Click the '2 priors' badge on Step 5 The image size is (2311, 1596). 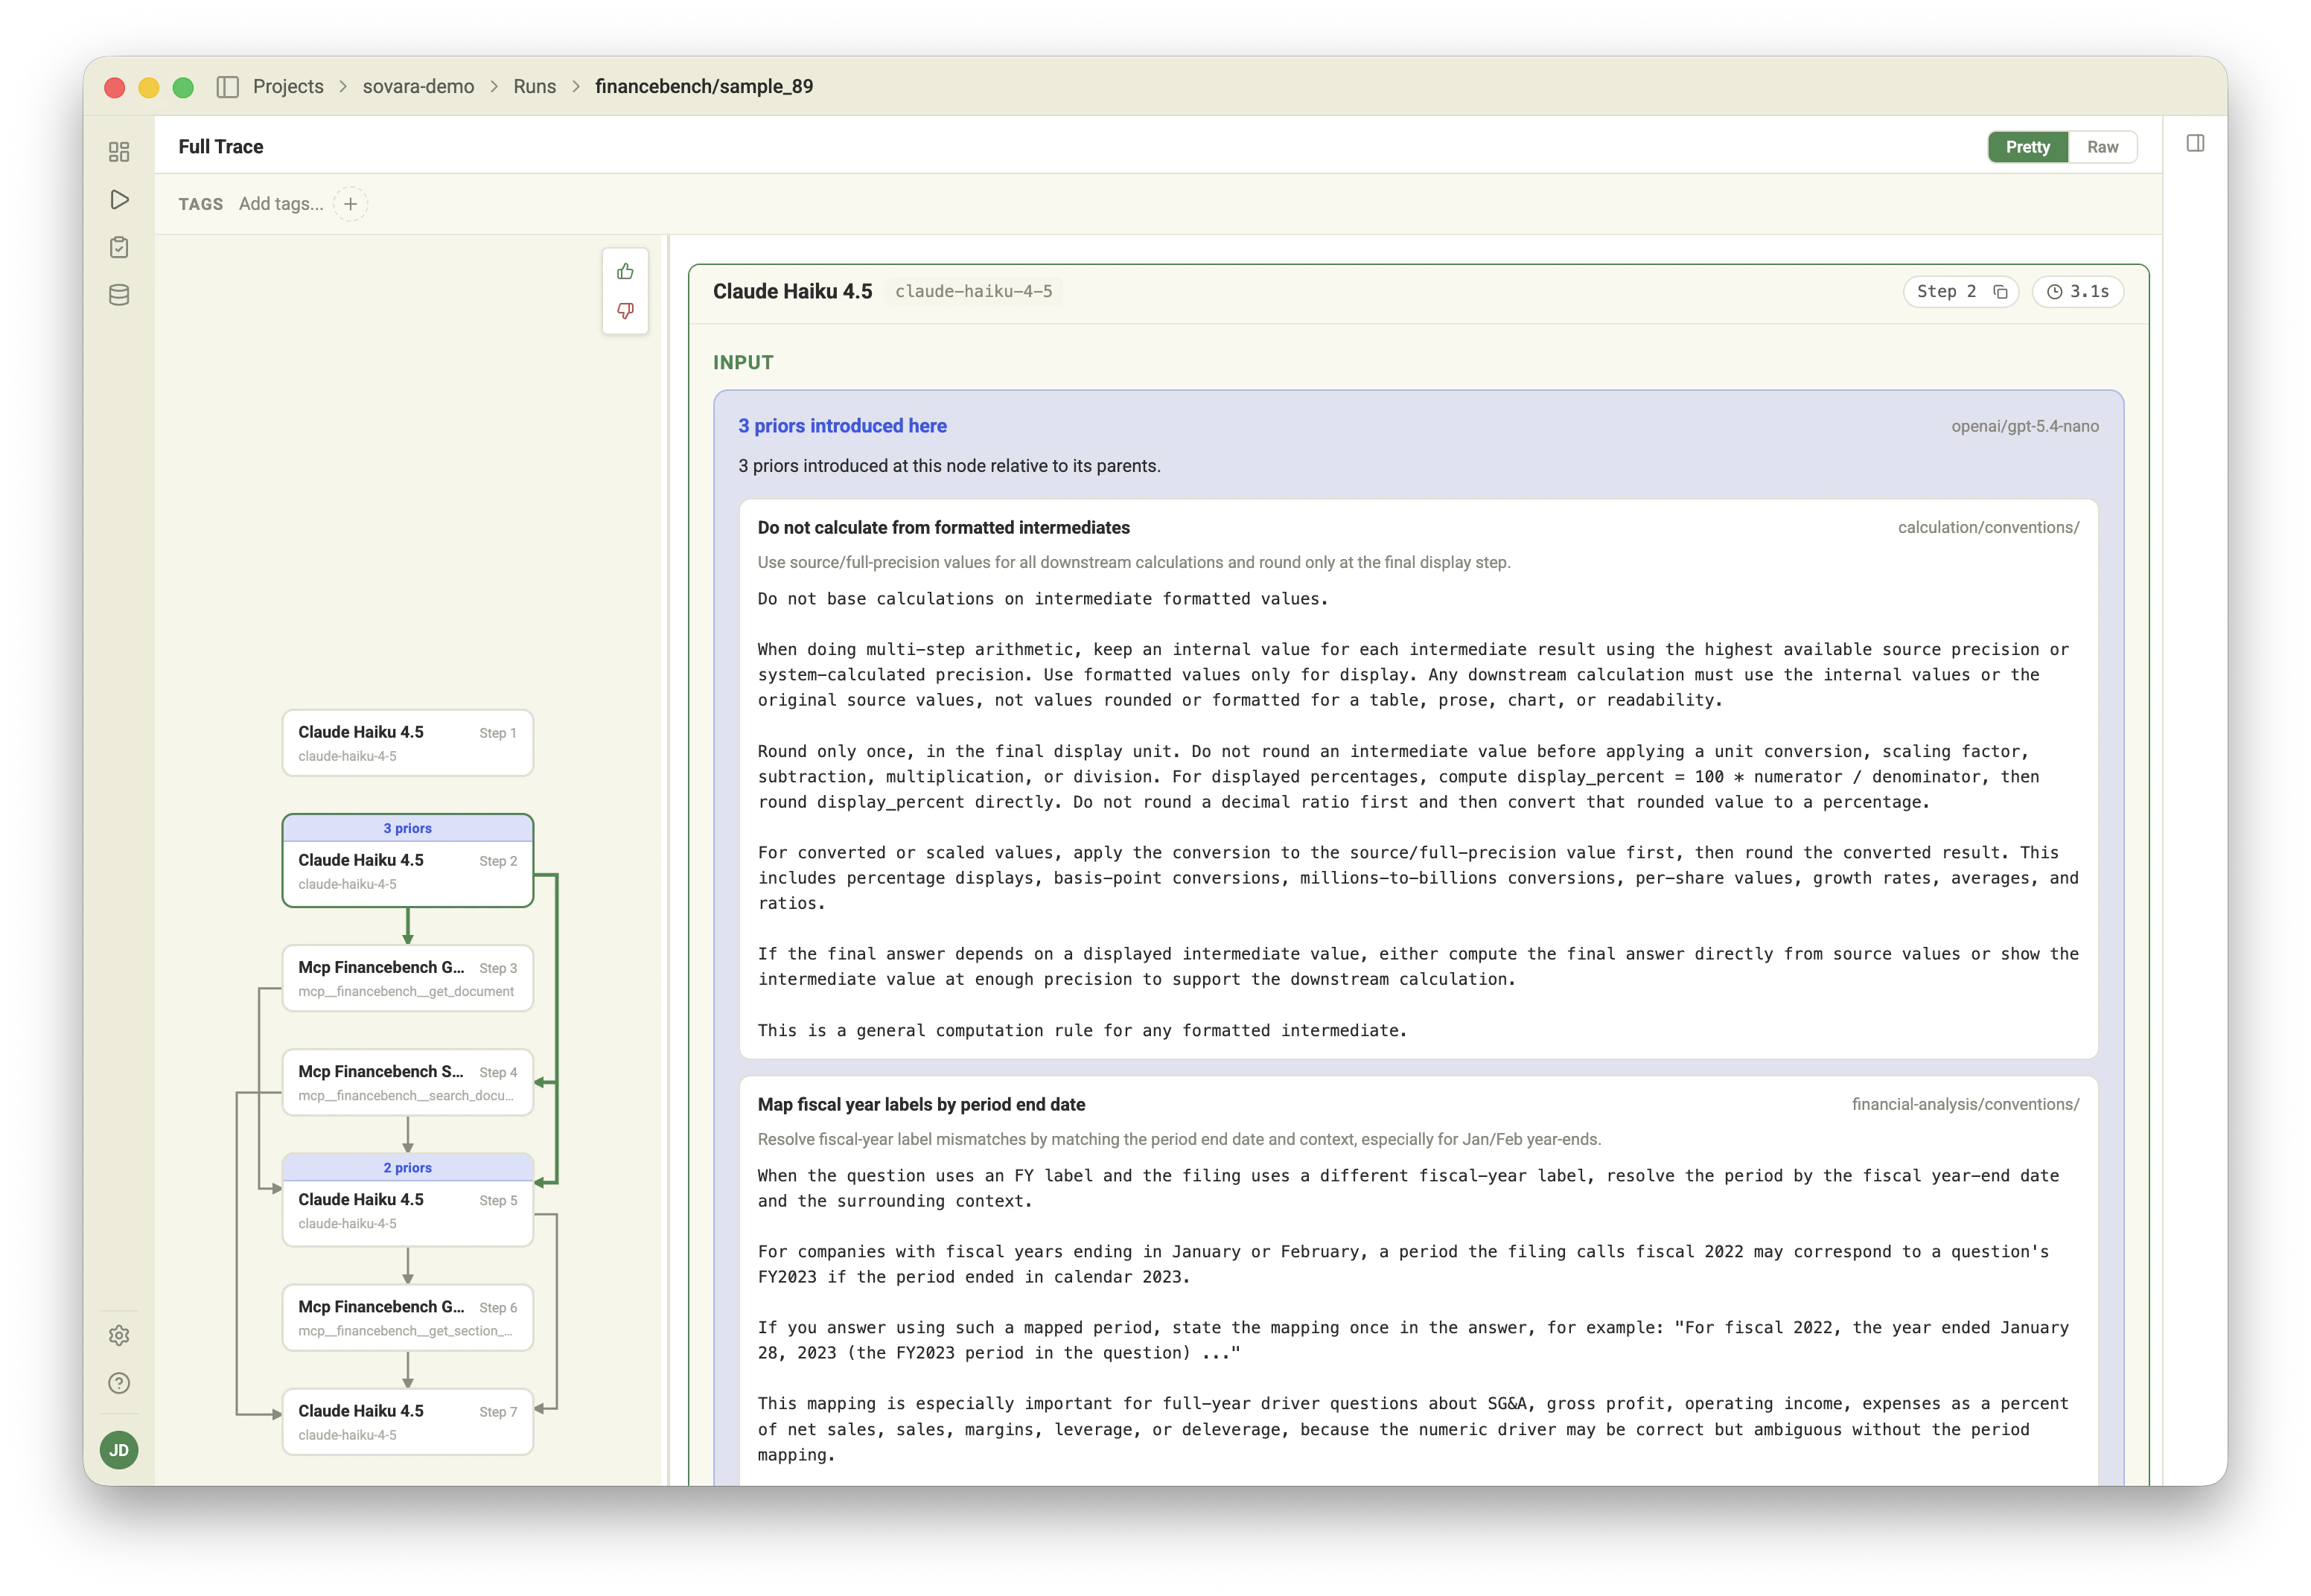tap(408, 1168)
